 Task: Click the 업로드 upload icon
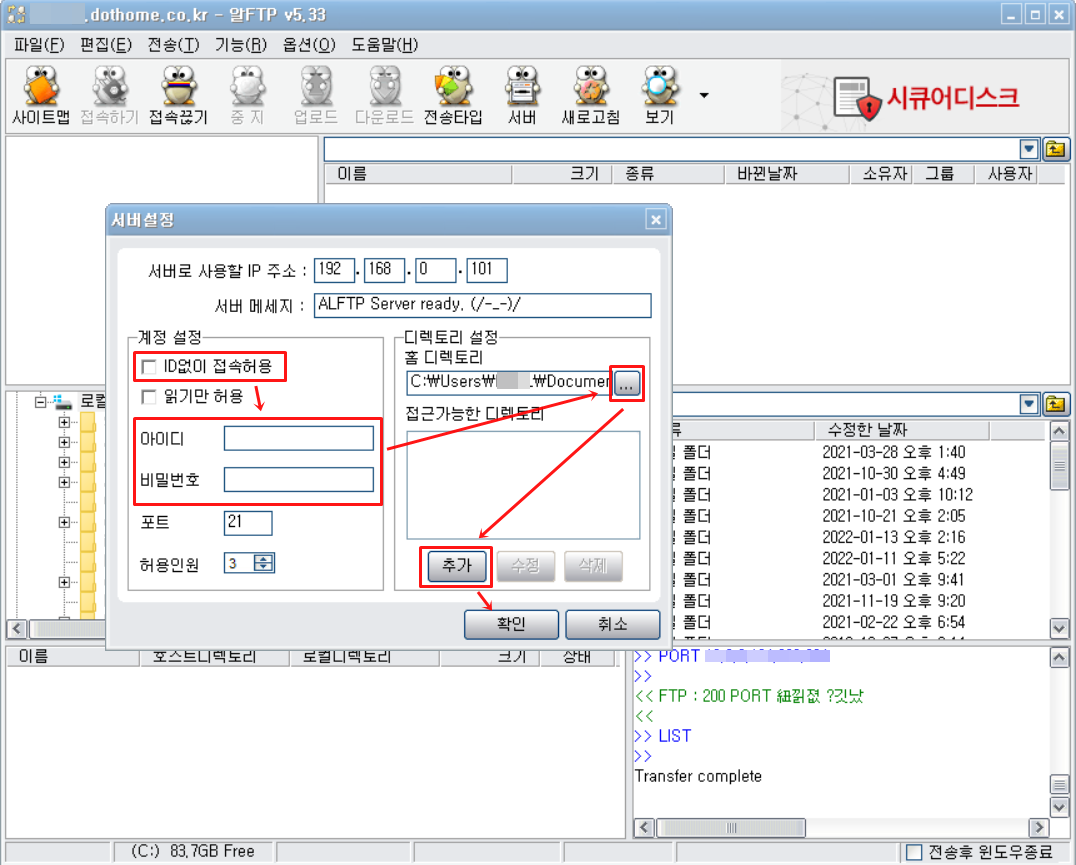(316, 95)
